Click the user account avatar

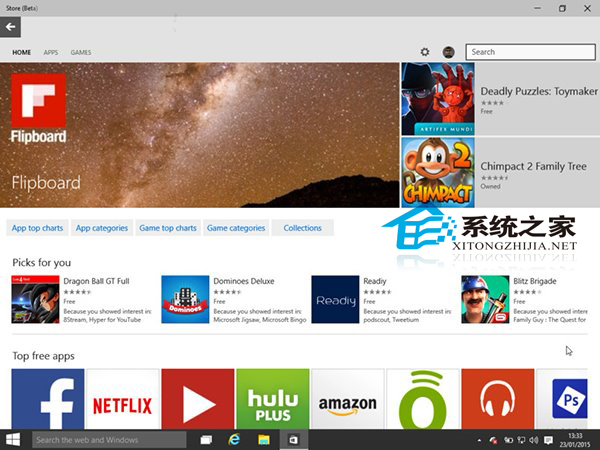click(x=449, y=52)
